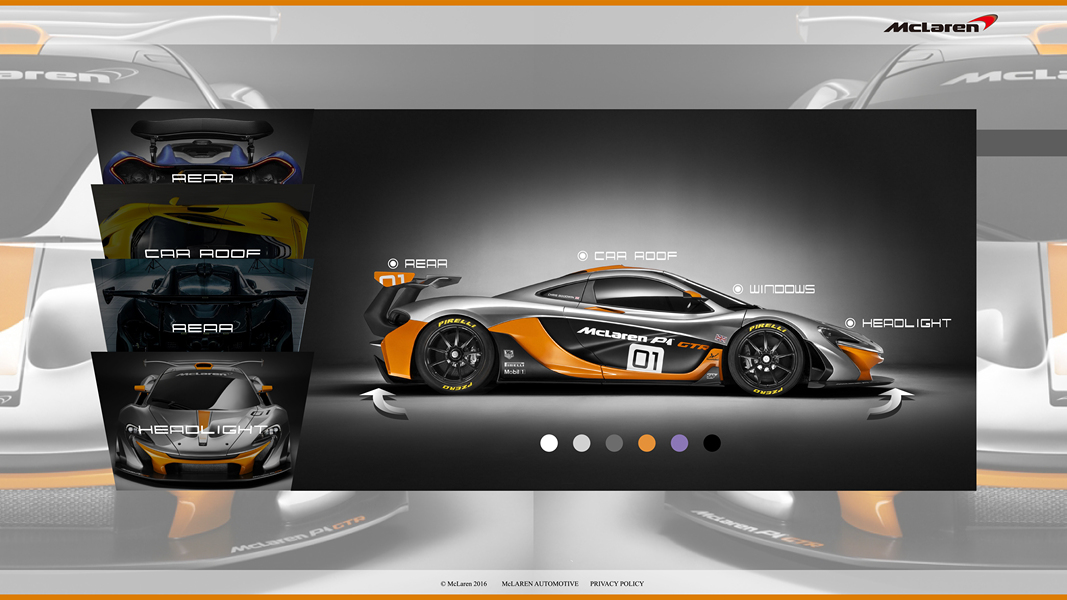Open the Headlight thumbnail
The width and height of the screenshot is (1067, 600).
click(x=203, y=420)
